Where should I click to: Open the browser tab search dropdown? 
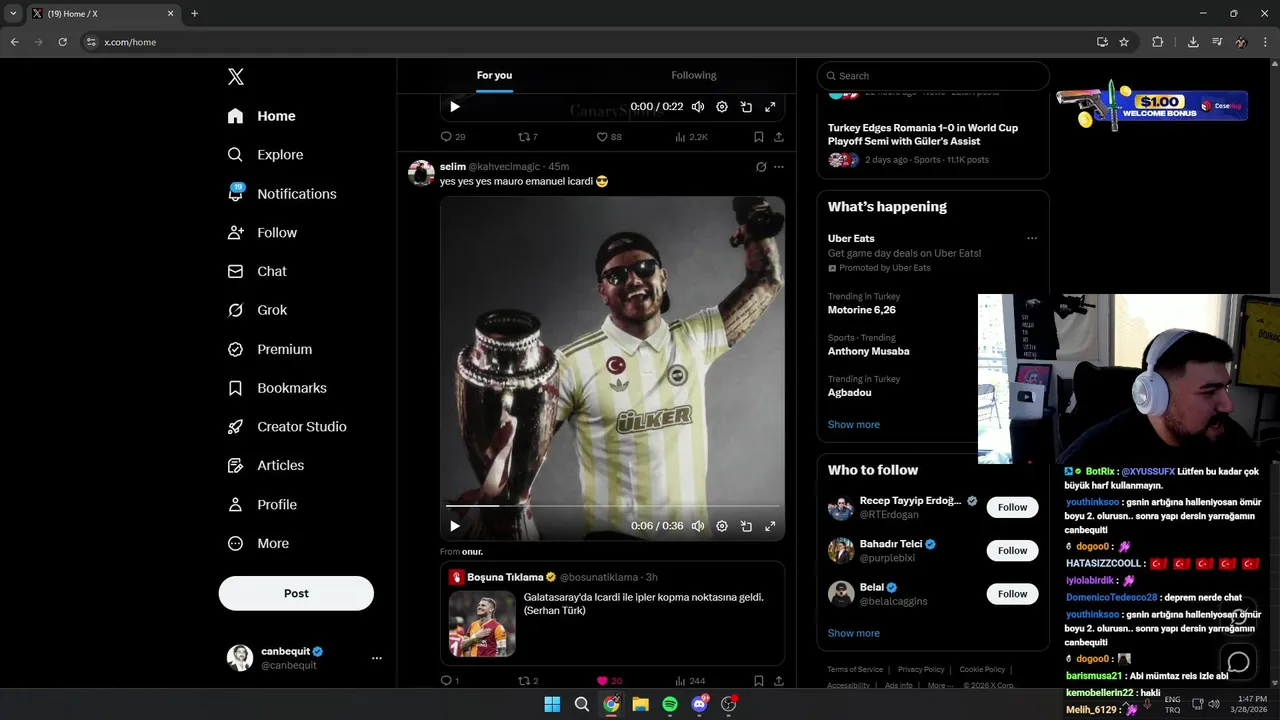(x=13, y=13)
